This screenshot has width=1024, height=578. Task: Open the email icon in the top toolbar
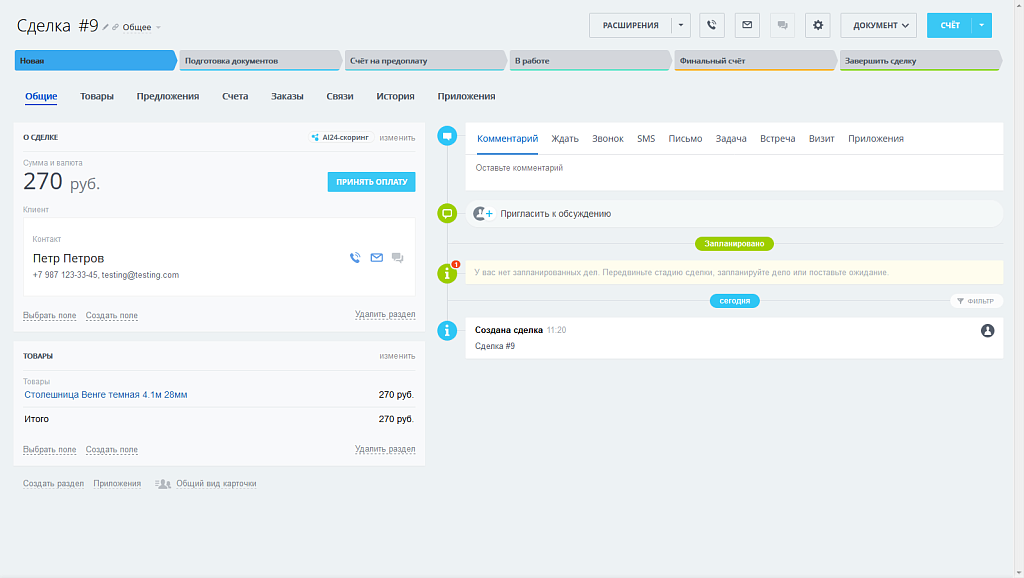pyautogui.click(x=747, y=24)
